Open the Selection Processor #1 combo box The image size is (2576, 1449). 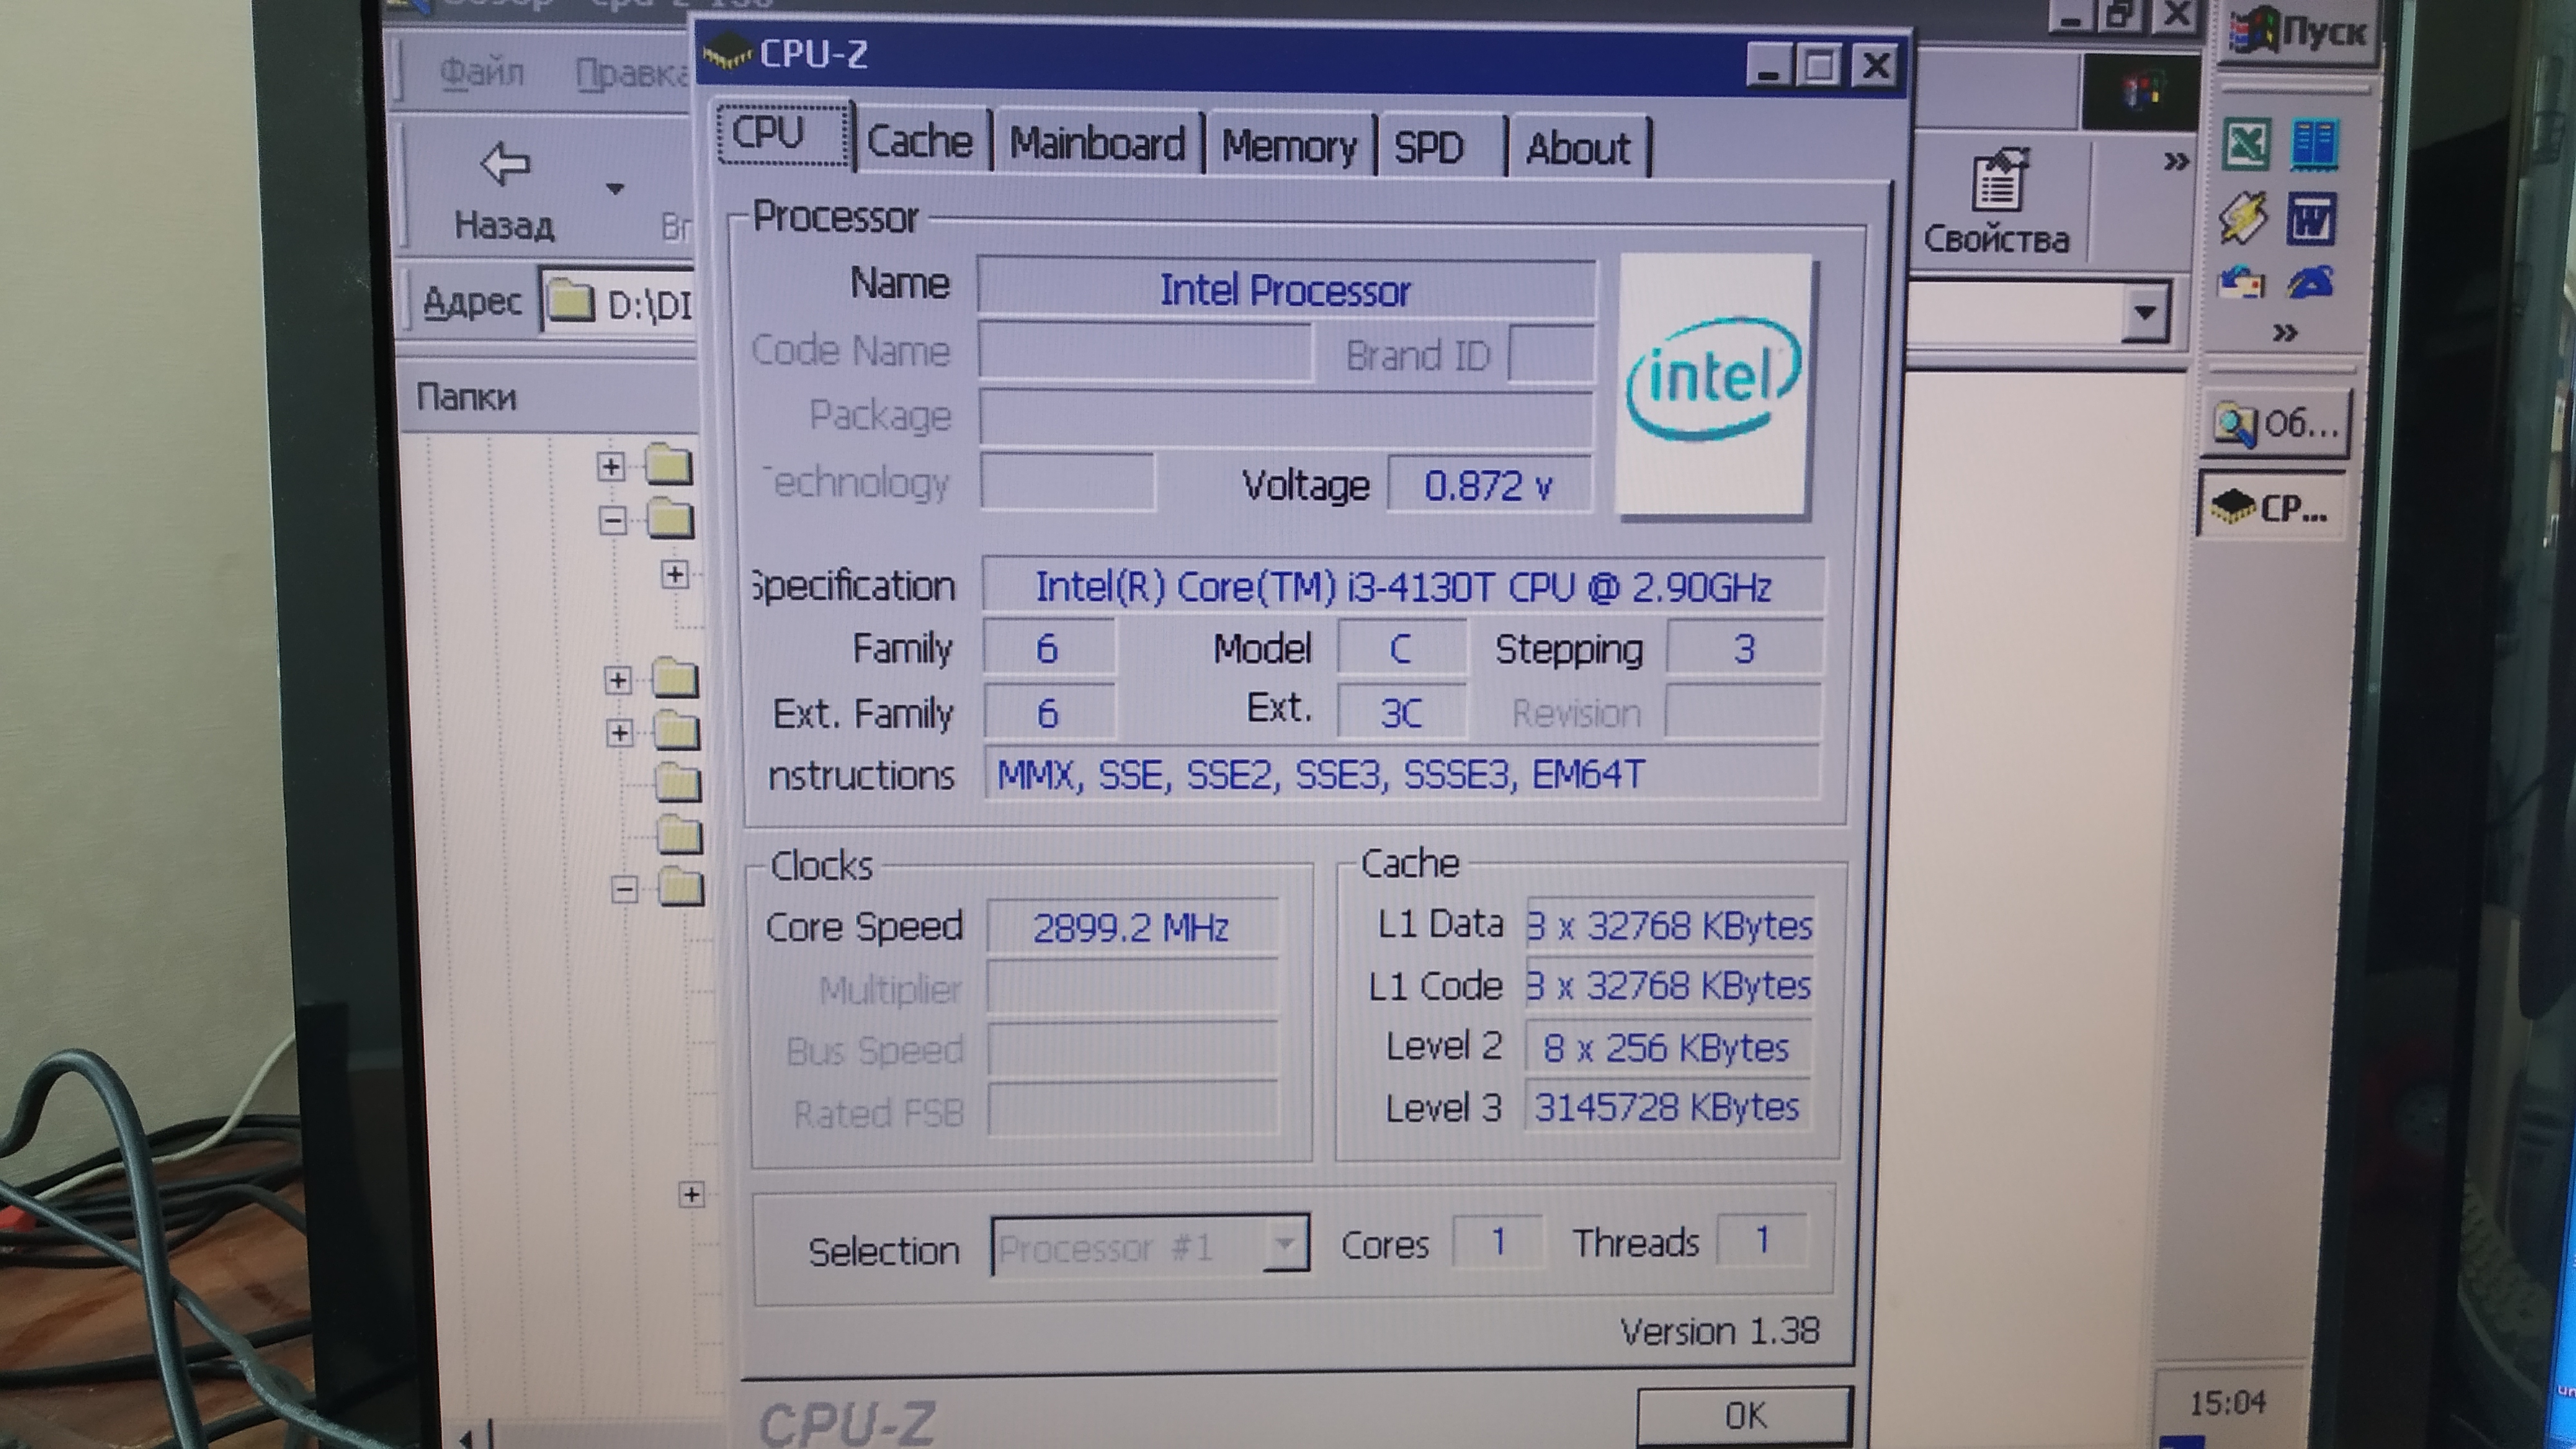coord(1150,1246)
